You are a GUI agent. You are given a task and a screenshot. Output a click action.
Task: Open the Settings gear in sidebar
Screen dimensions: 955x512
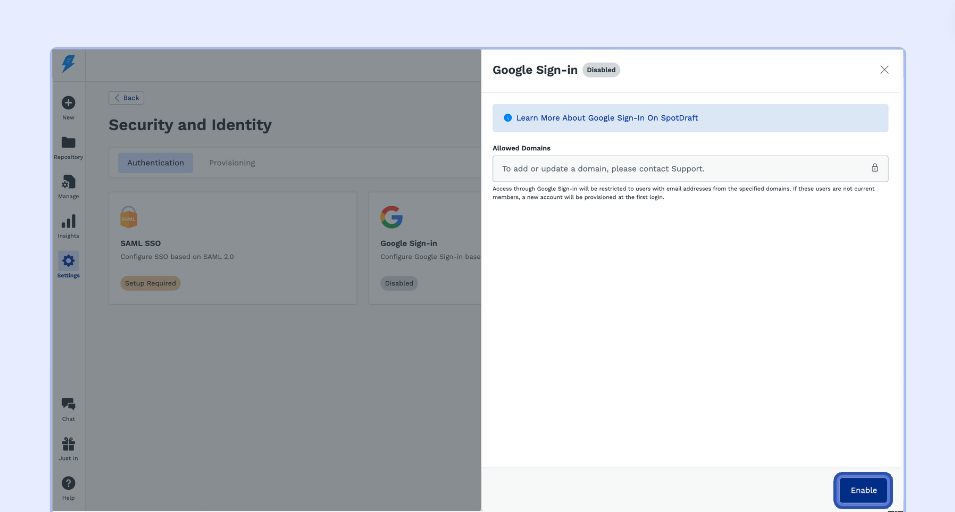(x=68, y=262)
